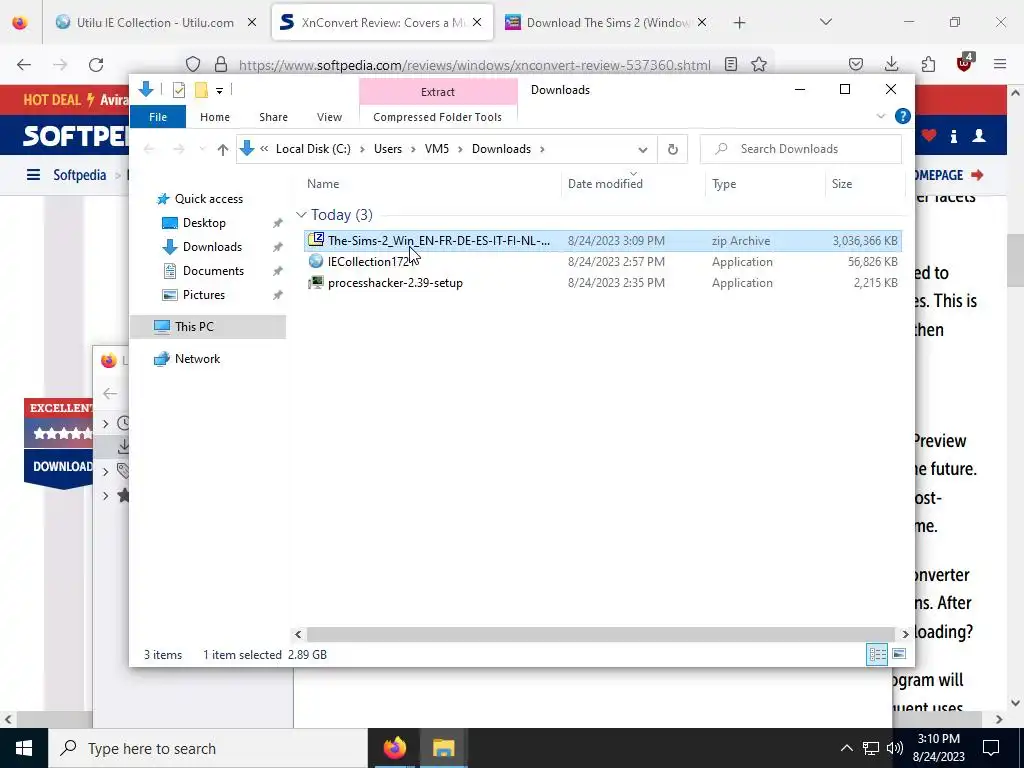Viewport: 1024px width, 768px height.
Task: Open Desktop in navigation pane
Action: (x=204, y=223)
